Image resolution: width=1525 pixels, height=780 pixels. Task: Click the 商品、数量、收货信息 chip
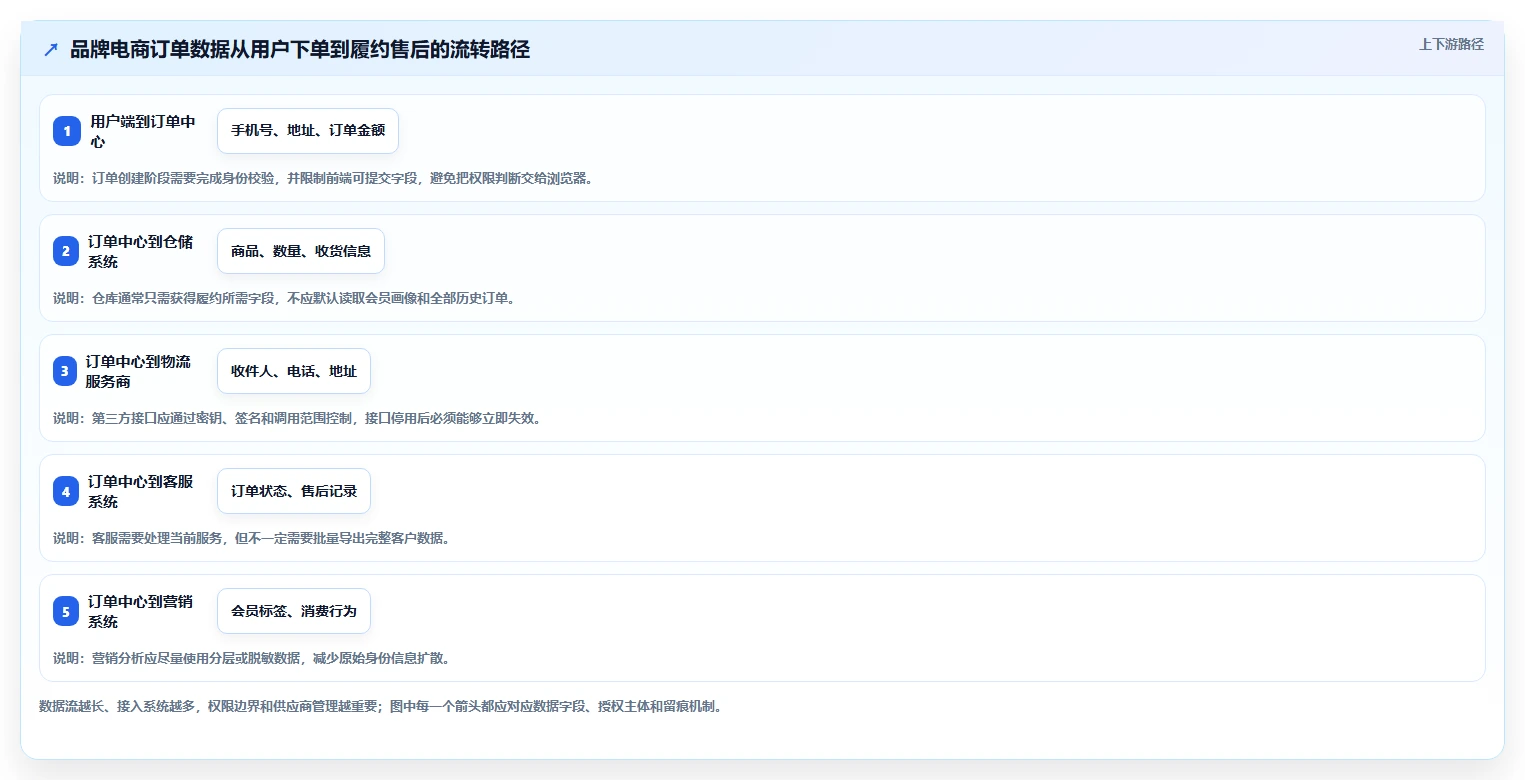click(x=301, y=251)
